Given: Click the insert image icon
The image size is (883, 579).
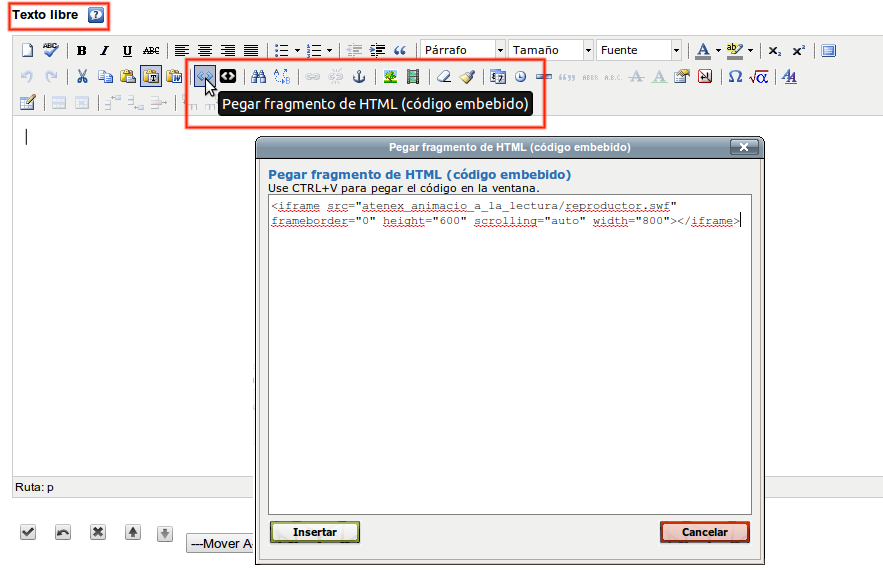Looking at the screenshot, I should (x=388, y=76).
